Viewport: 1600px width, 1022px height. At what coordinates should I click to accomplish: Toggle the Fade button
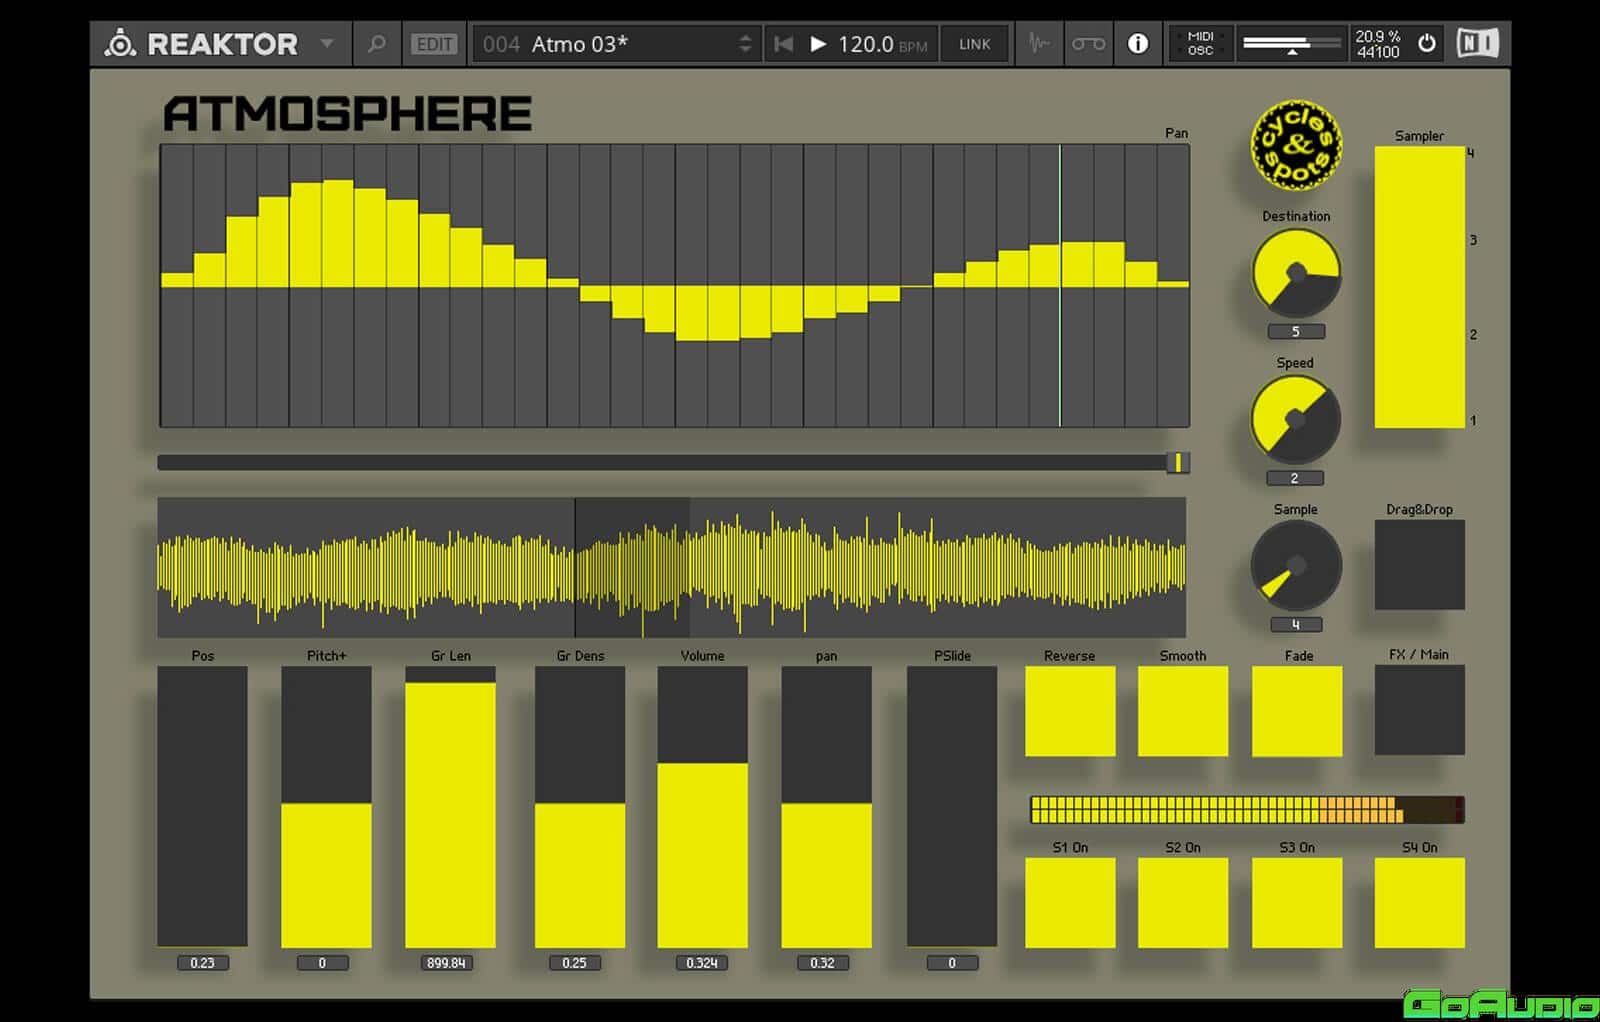pos(1297,711)
